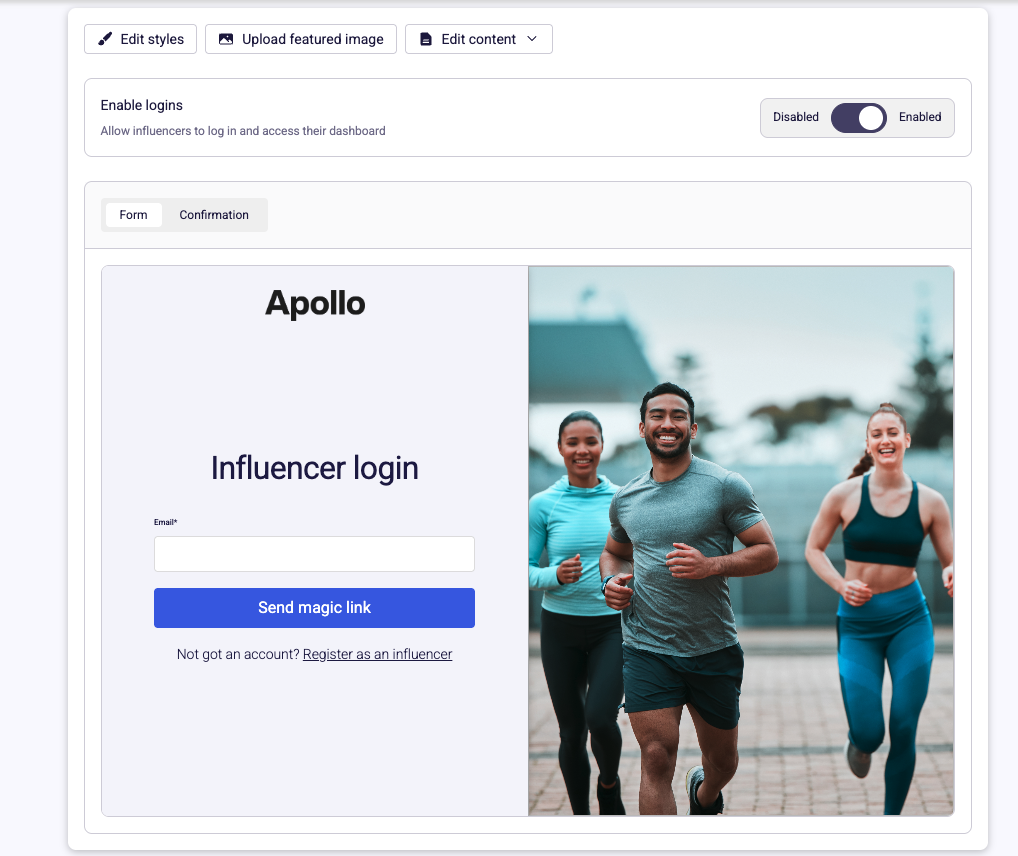This screenshot has width=1018, height=856.
Task: Disable influencer logins with the toggle
Action: pos(857,117)
